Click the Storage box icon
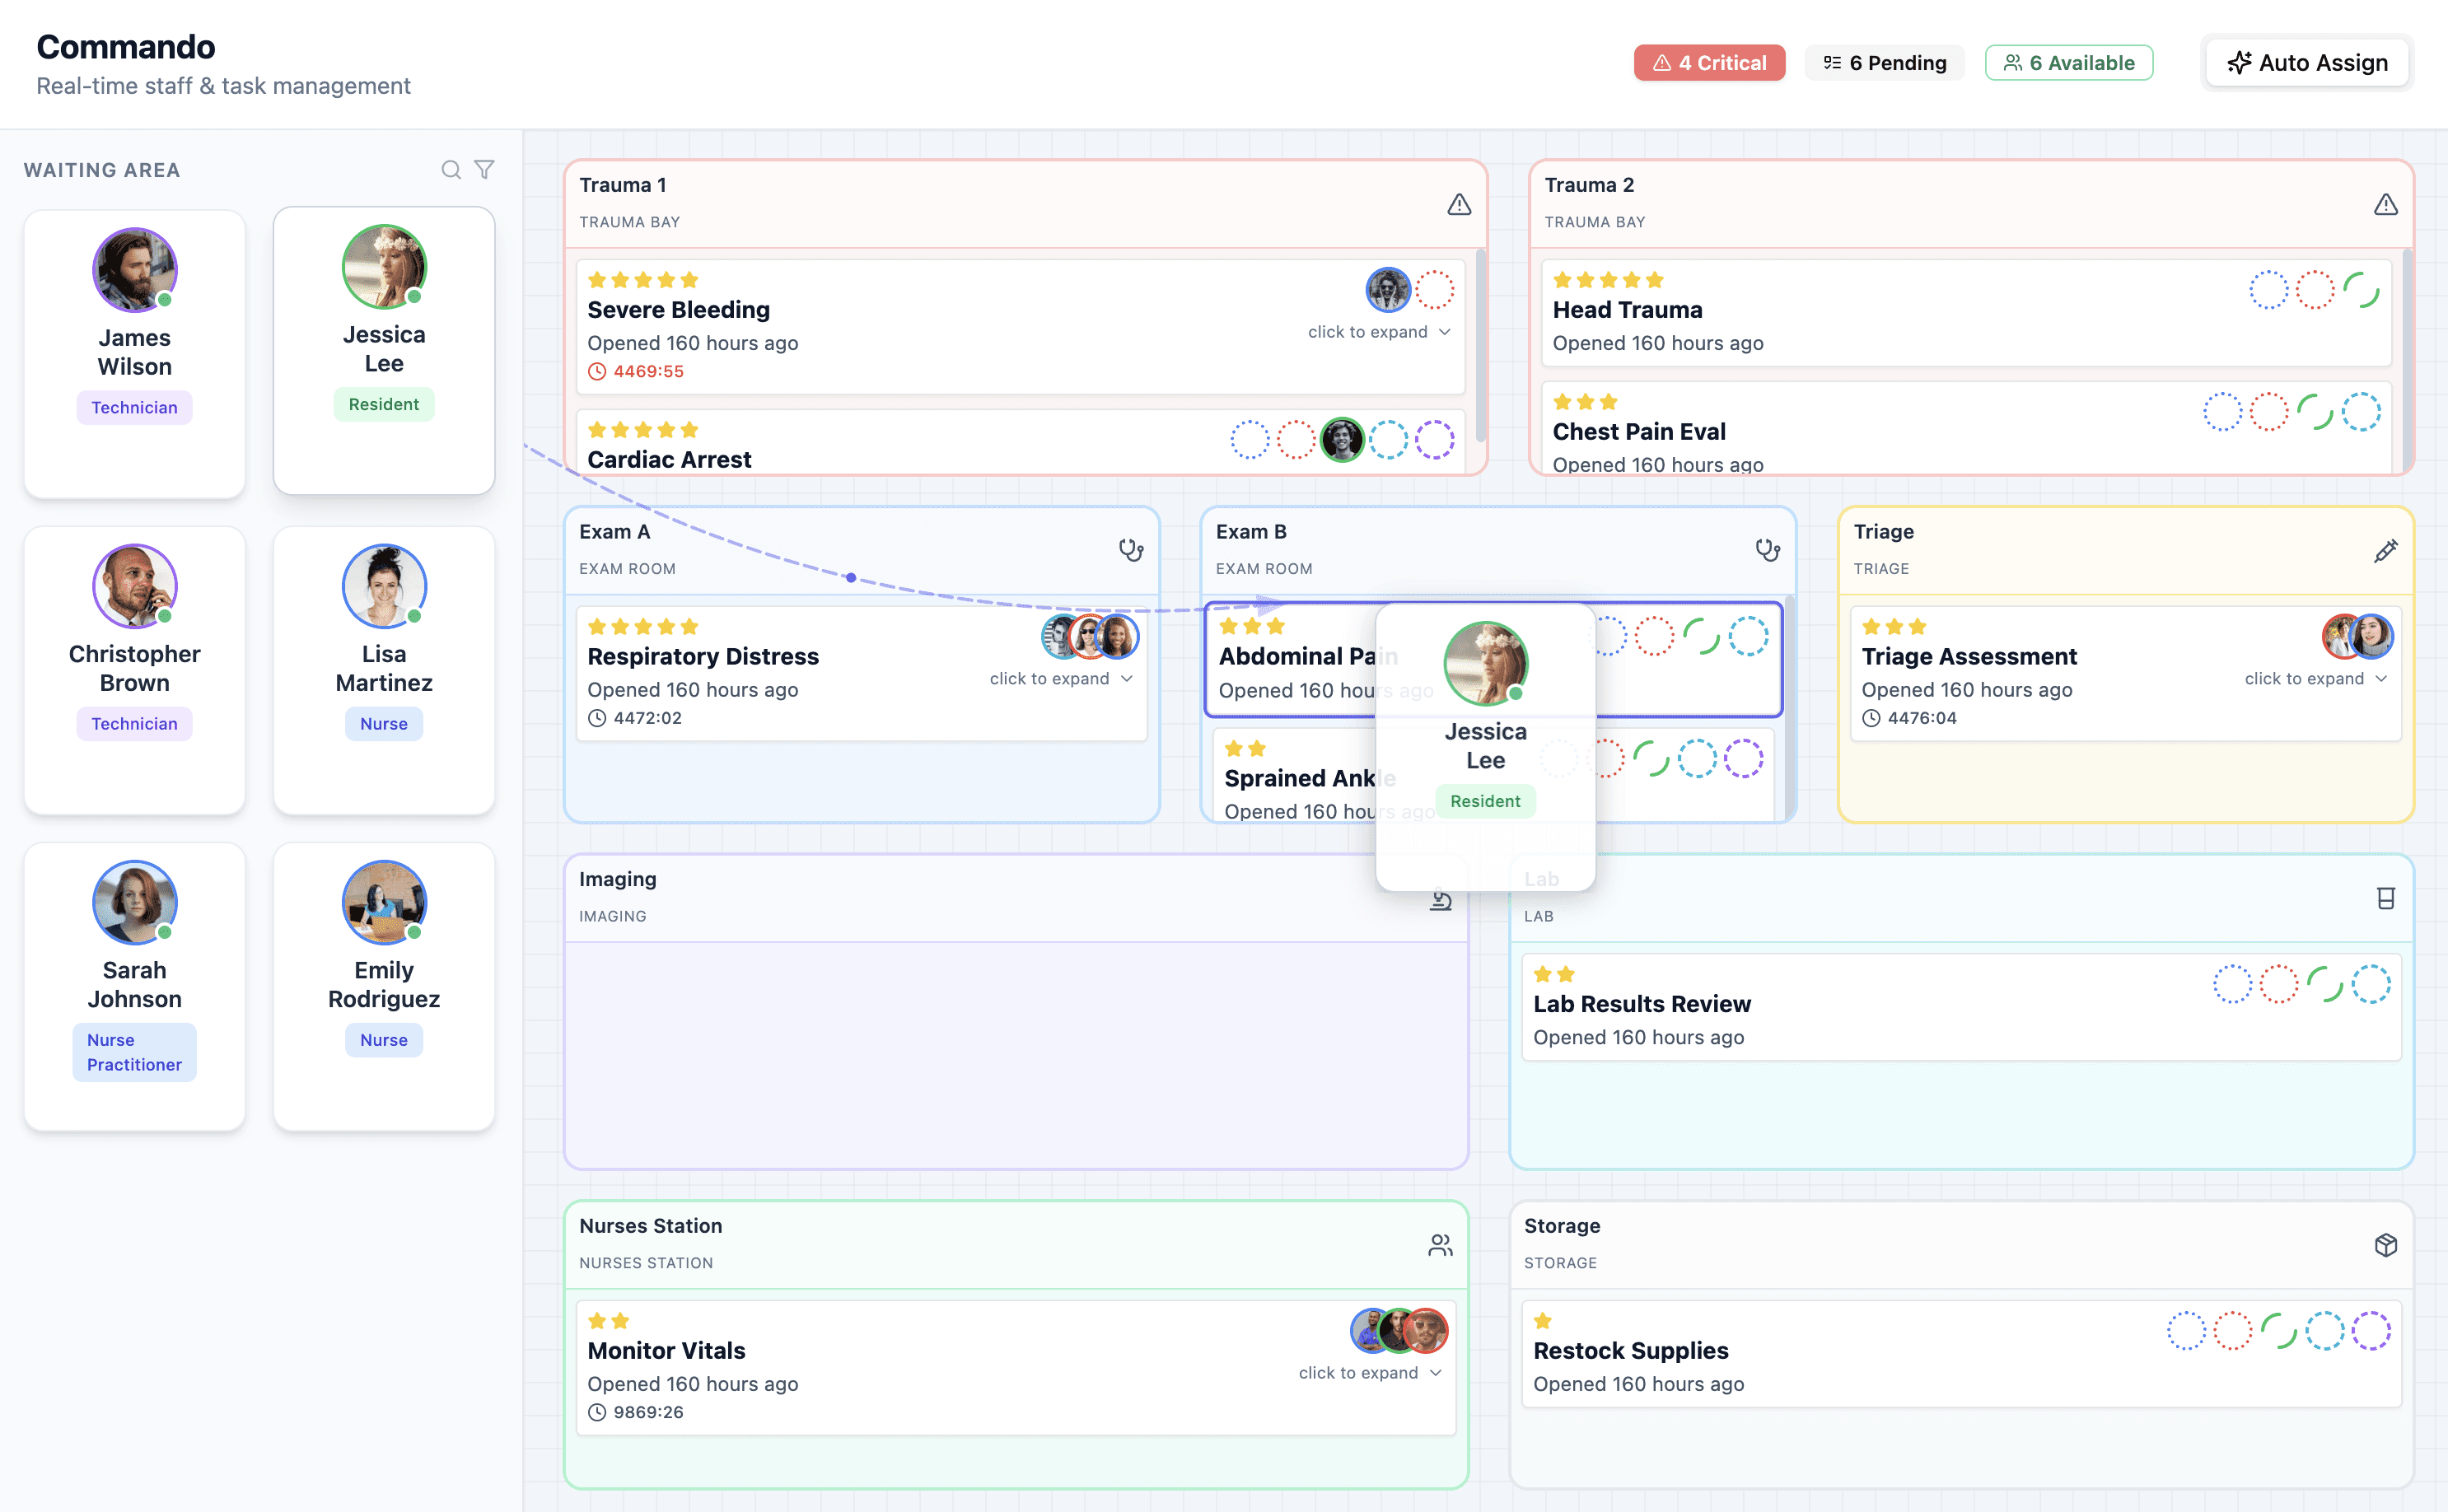The width and height of the screenshot is (2448, 1512). tap(2385, 1245)
